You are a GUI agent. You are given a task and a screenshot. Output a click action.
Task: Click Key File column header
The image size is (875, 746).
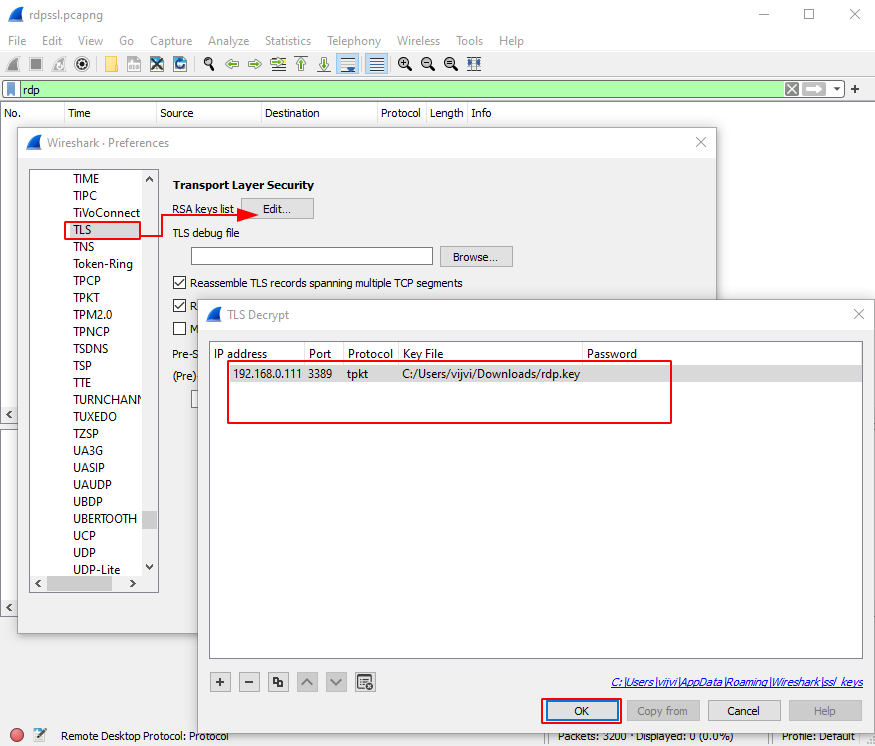(x=490, y=354)
